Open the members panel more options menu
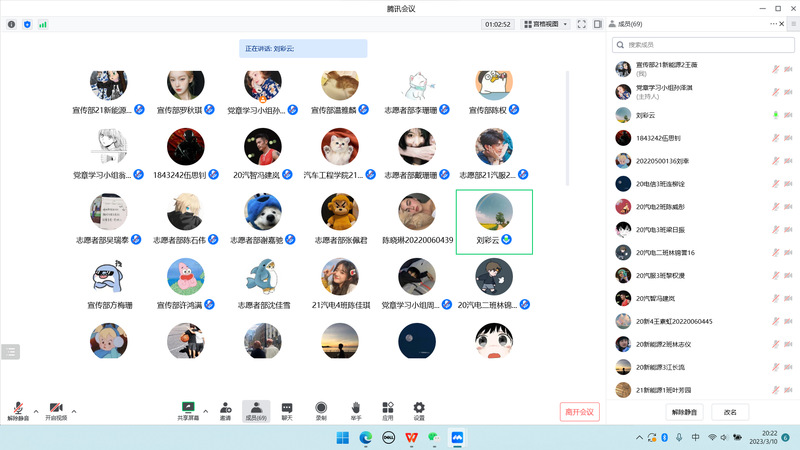This screenshot has width=800, height=450. click(x=774, y=24)
